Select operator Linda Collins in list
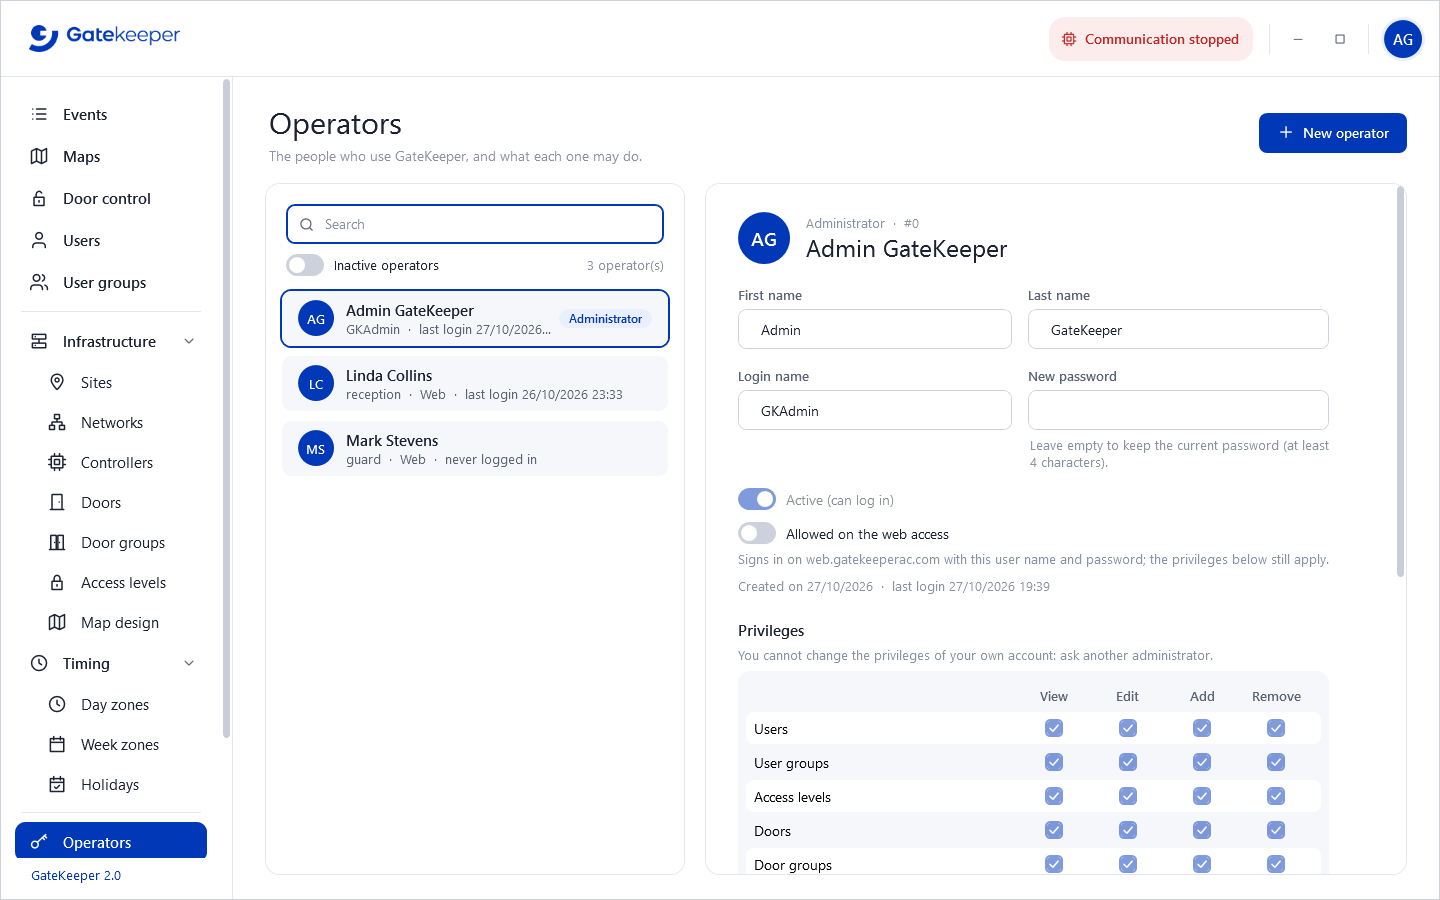 pos(475,384)
